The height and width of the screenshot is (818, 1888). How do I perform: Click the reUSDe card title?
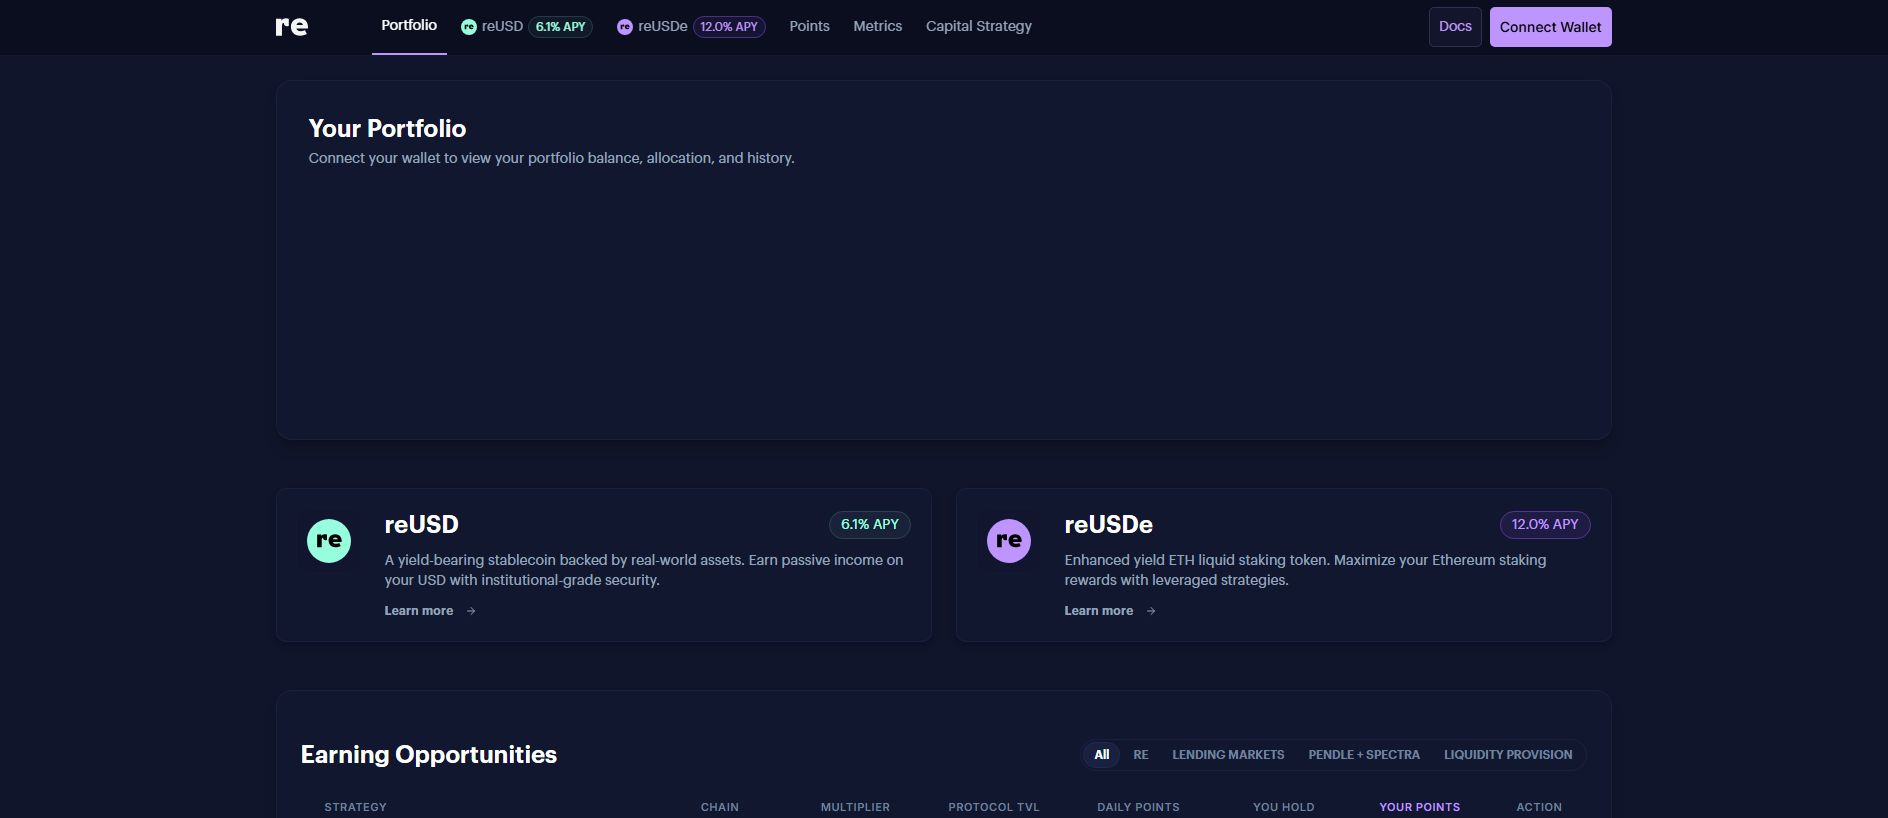pos(1108,525)
